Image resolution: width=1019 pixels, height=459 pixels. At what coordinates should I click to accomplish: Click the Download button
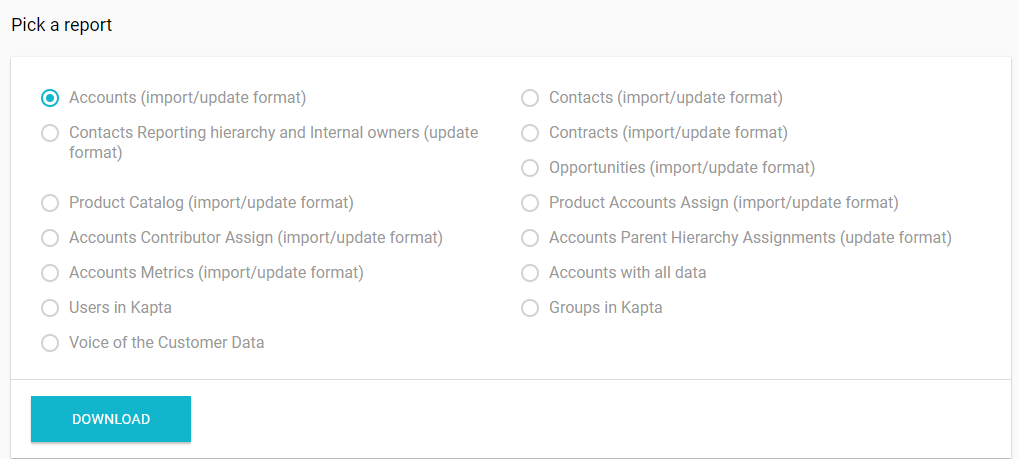pyautogui.click(x=111, y=419)
